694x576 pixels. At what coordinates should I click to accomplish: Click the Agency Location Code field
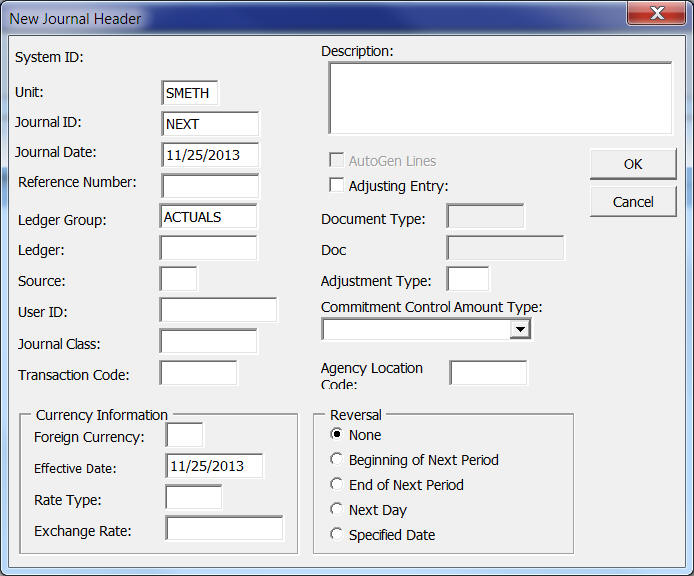point(488,373)
